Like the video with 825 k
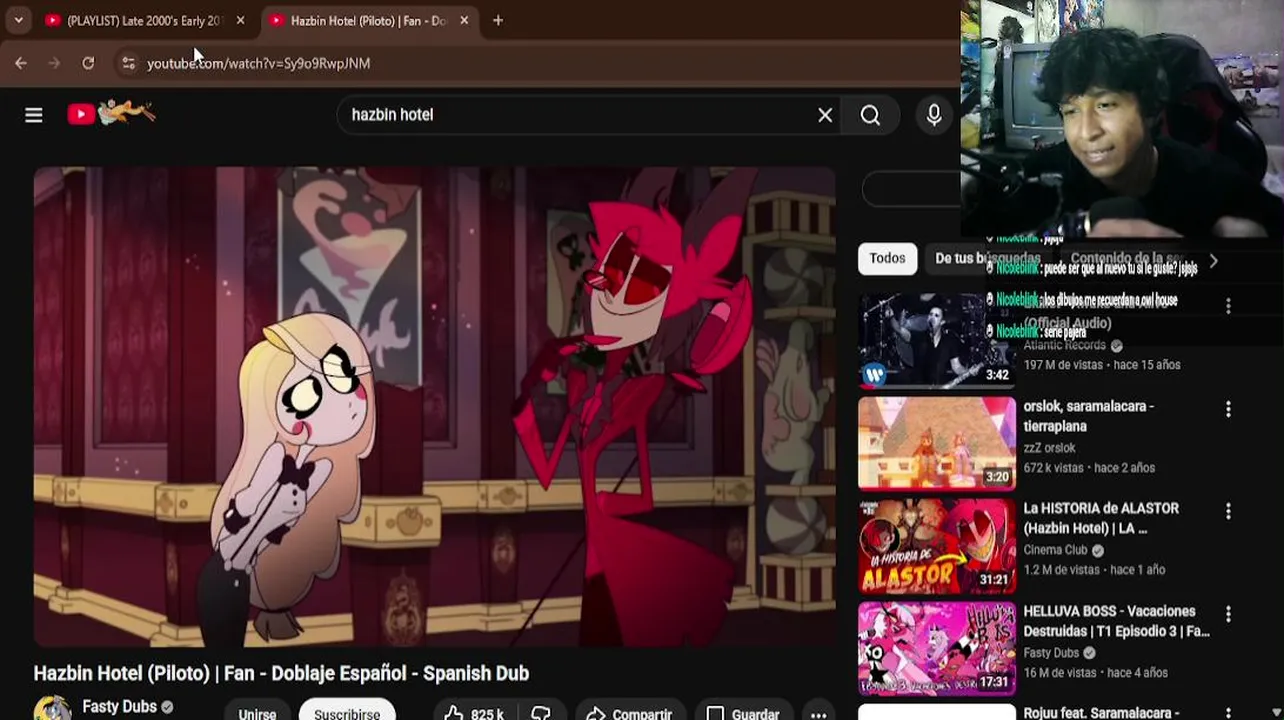 [474, 713]
